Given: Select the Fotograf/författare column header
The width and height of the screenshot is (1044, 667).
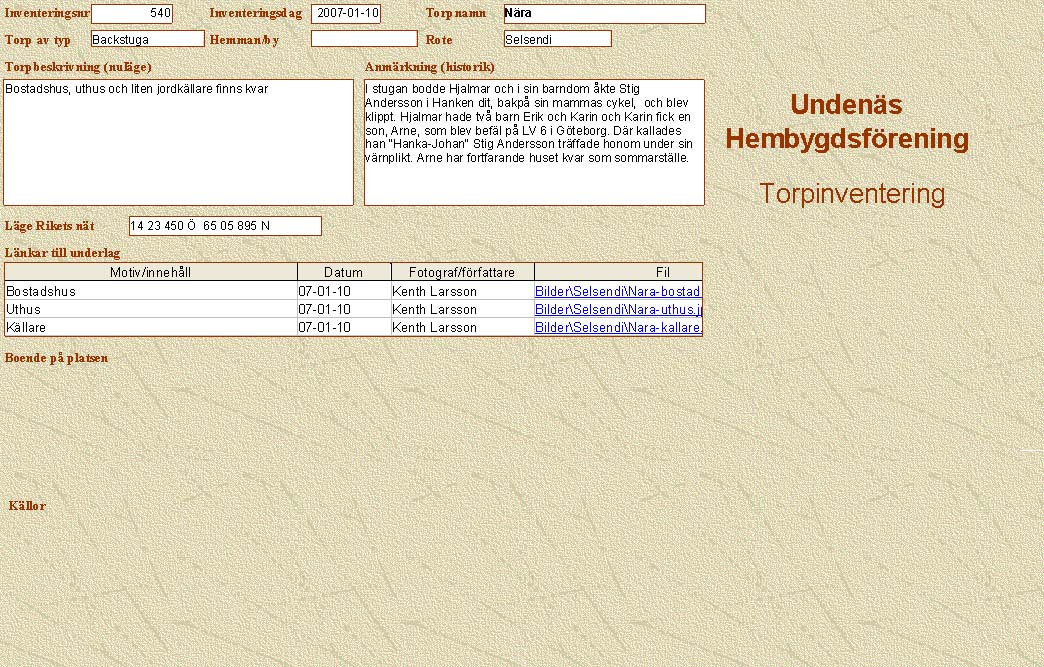Looking at the screenshot, I should pos(462,272).
